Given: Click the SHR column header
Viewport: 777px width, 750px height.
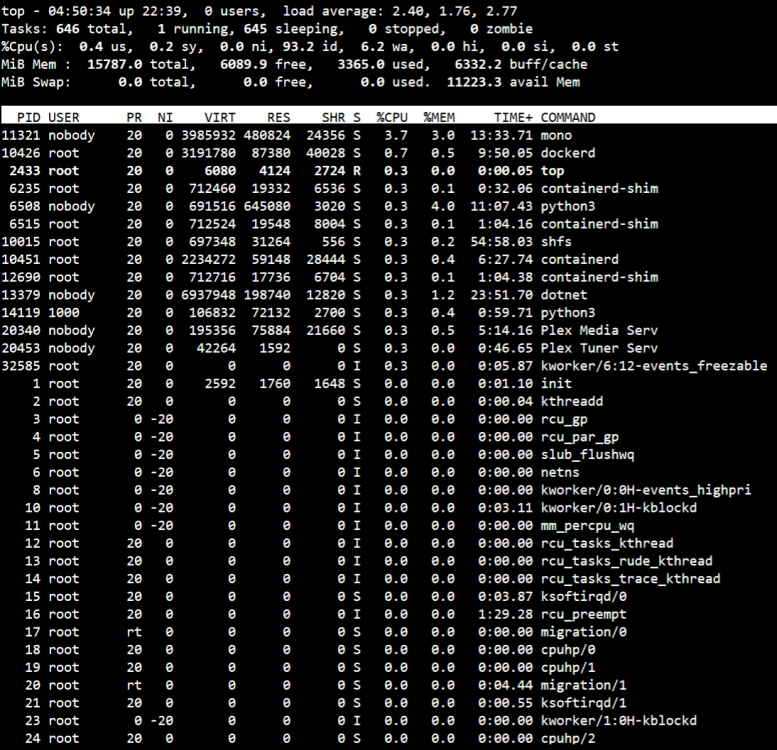Looking at the screenshot, I should tap(333, 117).
